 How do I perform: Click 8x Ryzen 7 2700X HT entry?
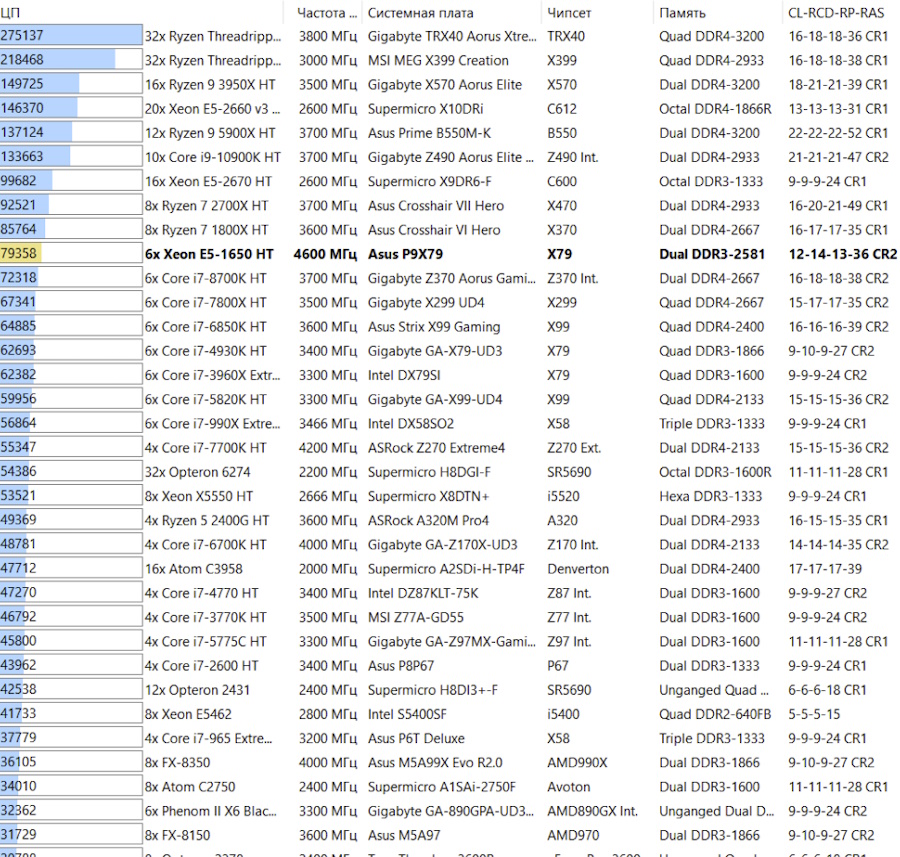point(206,205)
